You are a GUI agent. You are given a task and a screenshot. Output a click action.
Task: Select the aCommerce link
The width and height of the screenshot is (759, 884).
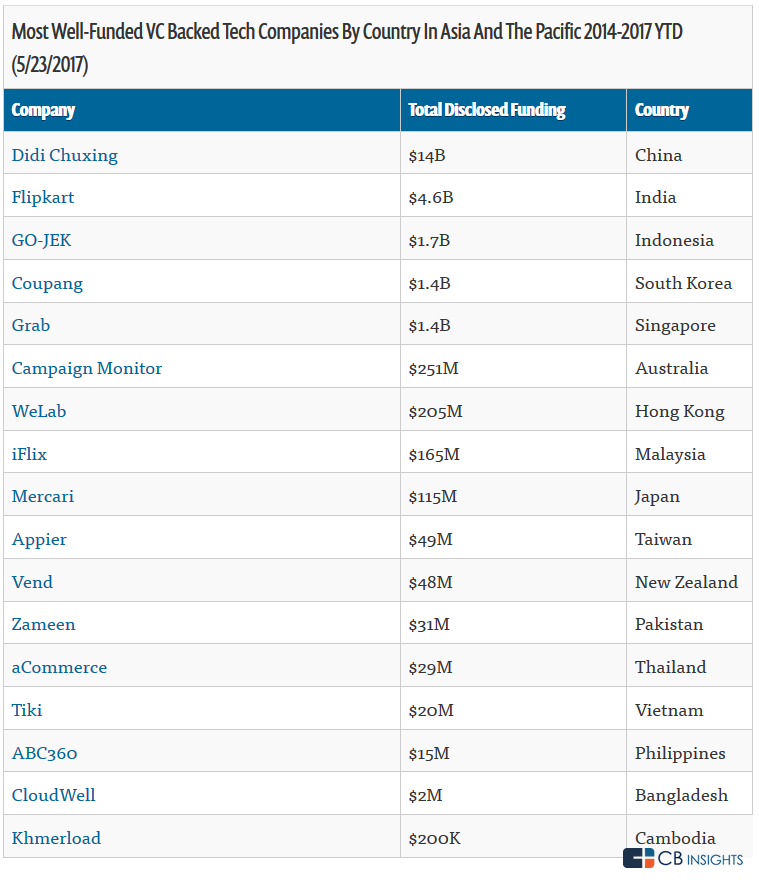[59, 667]
